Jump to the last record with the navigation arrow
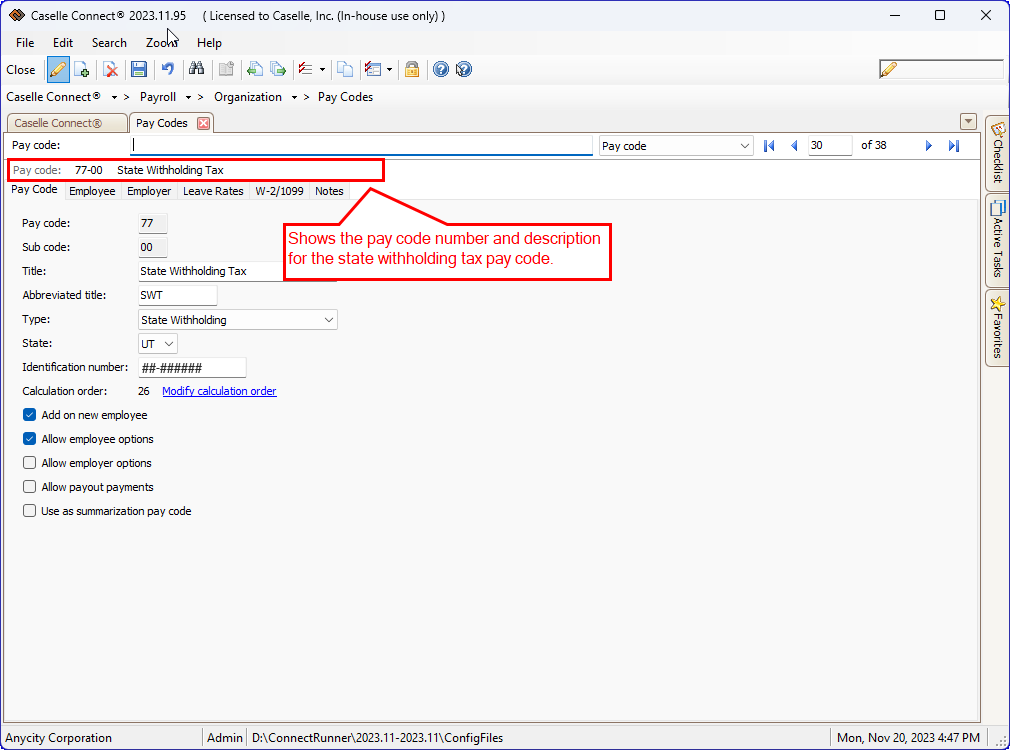This screenshot has height=750, width=1010. tap(951, 145)
